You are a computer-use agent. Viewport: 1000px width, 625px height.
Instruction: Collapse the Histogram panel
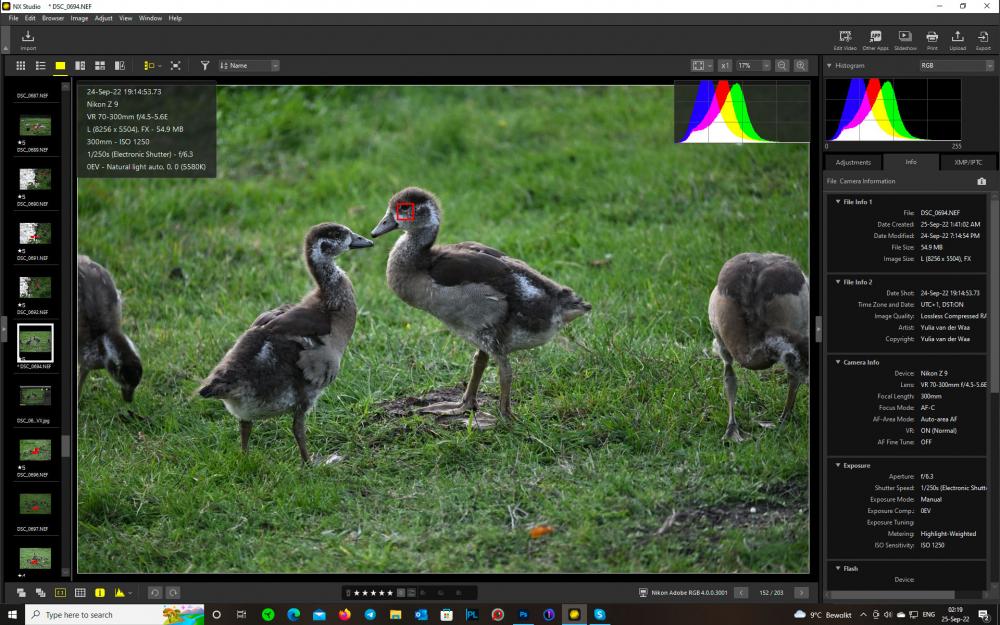[829, 66]
